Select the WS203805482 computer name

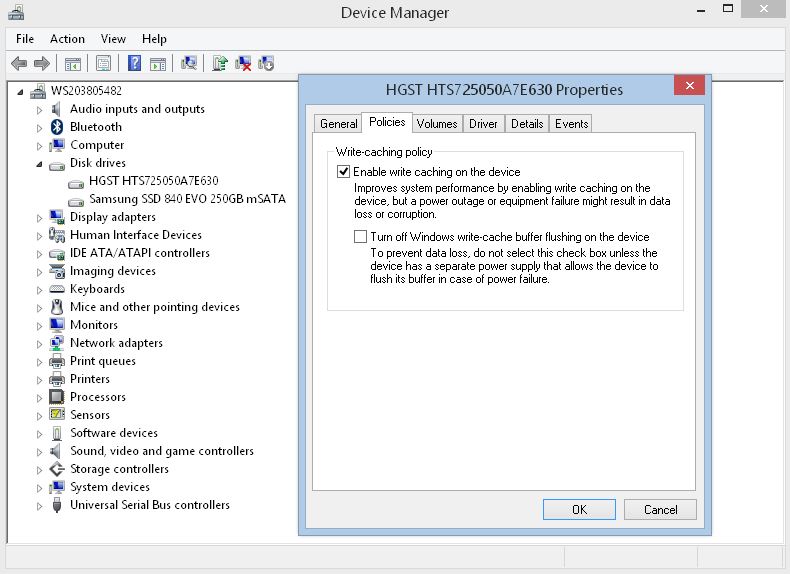tap(86, 91)
